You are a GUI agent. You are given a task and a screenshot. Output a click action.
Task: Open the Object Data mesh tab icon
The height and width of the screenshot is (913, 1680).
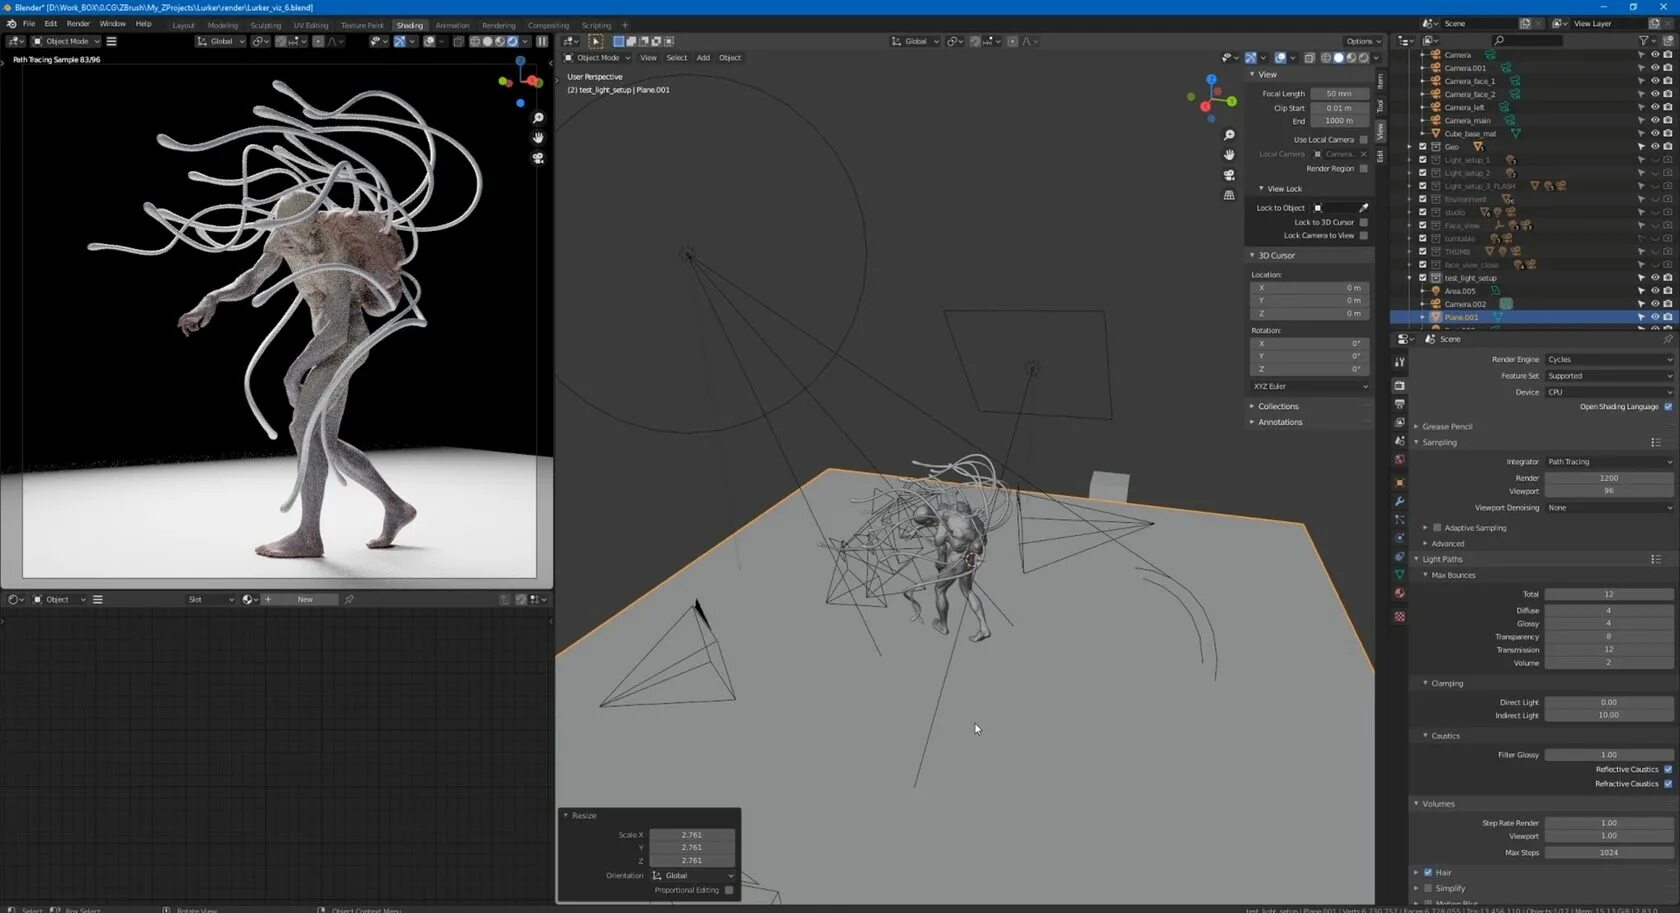point(1399,575)
